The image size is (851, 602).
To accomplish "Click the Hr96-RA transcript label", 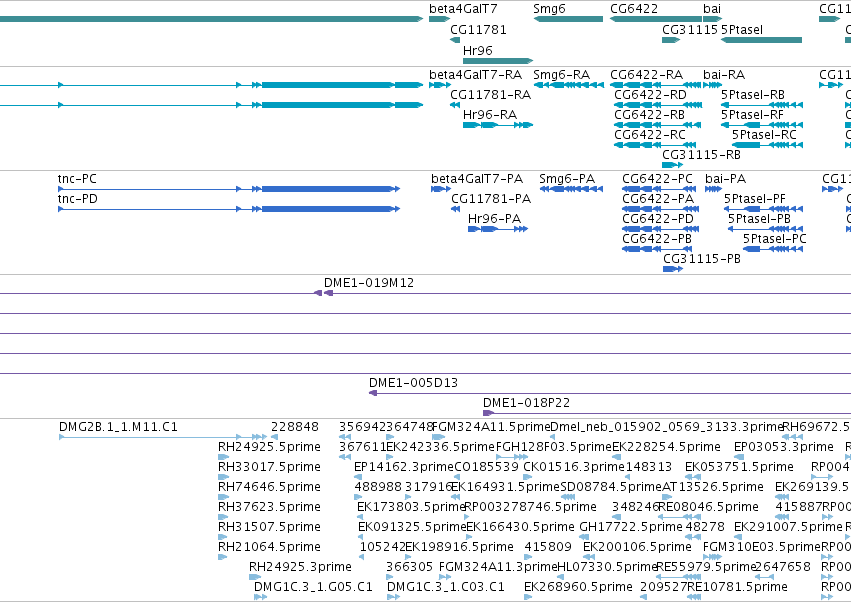I will coord(490,115).
